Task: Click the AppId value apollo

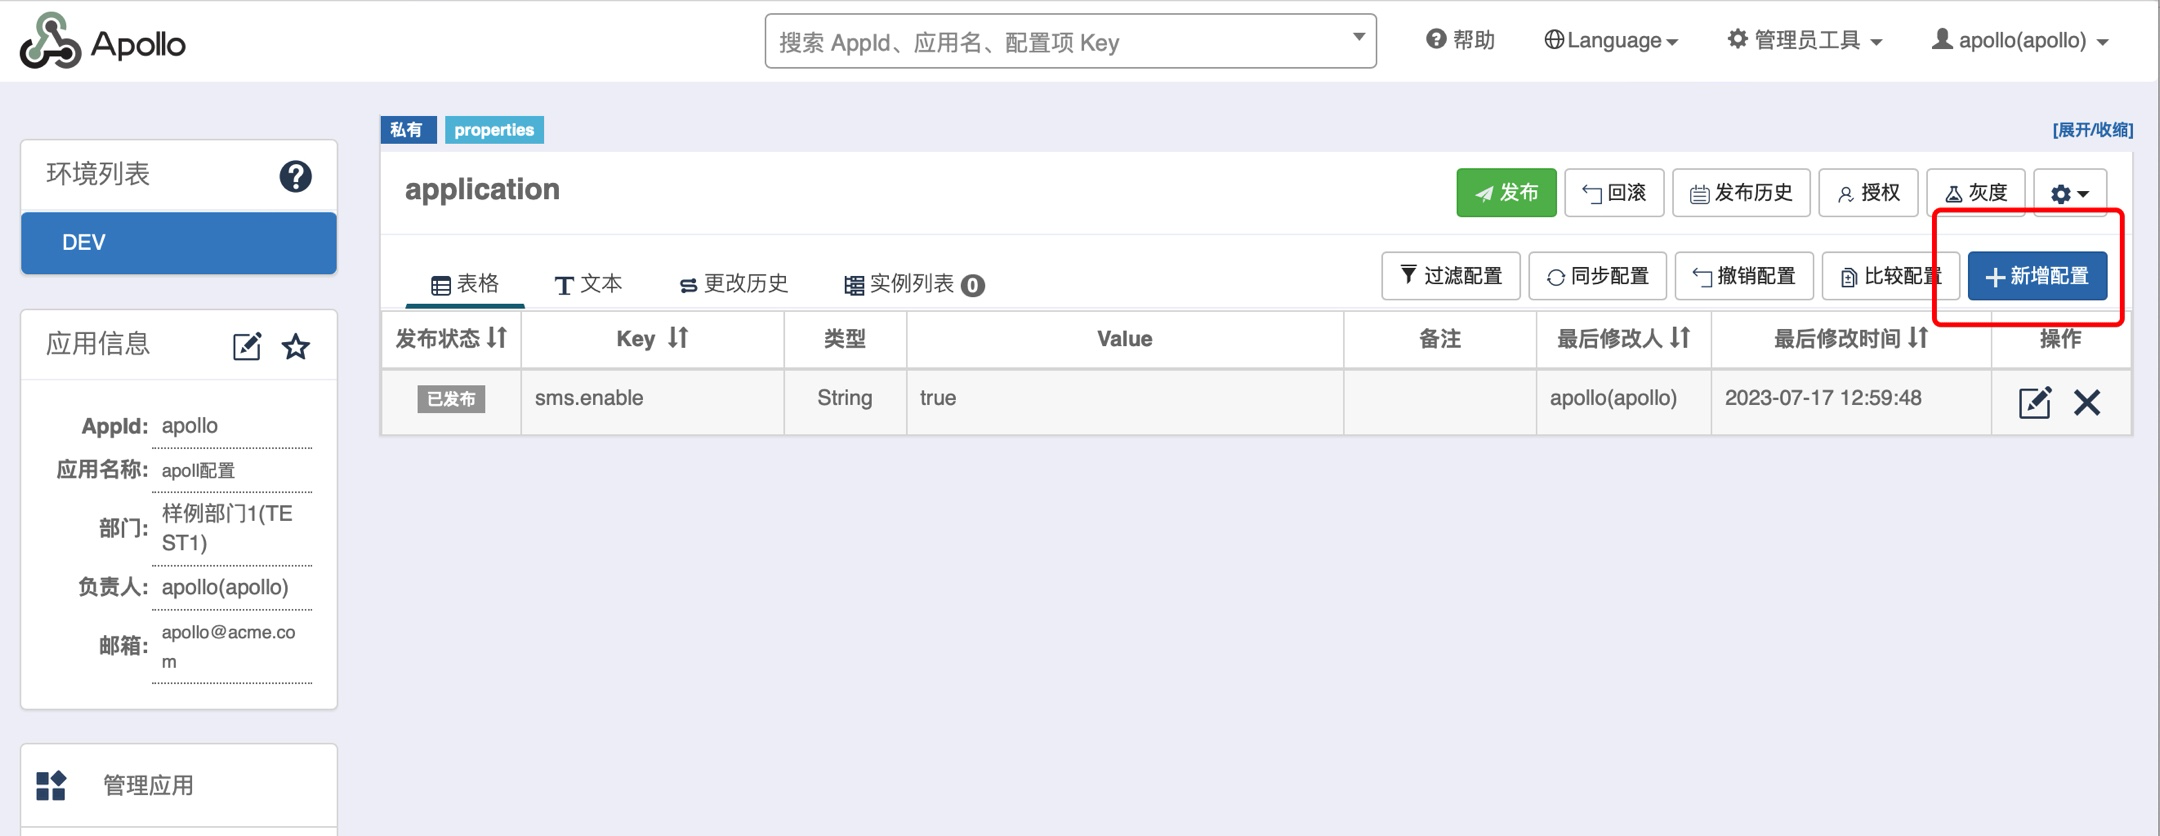Action: (x=190, y=426)
